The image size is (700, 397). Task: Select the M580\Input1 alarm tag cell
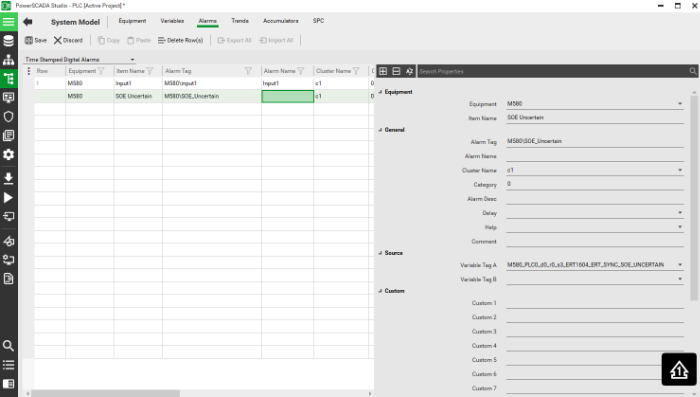point(212,83)
